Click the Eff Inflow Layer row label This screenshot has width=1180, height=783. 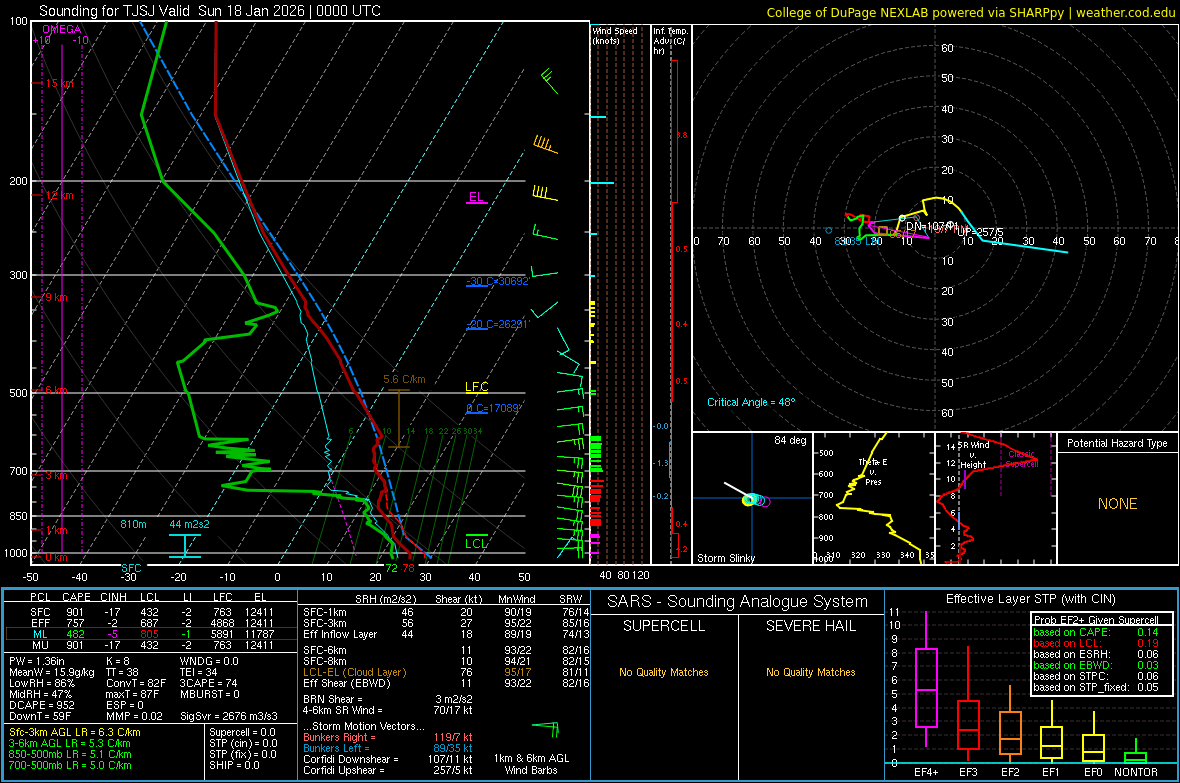coord(338,634)
